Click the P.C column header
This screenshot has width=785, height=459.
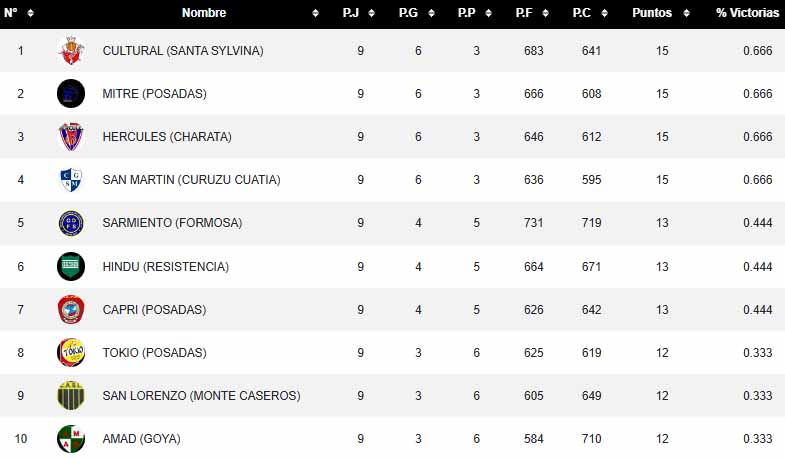[x=582, y=13]
